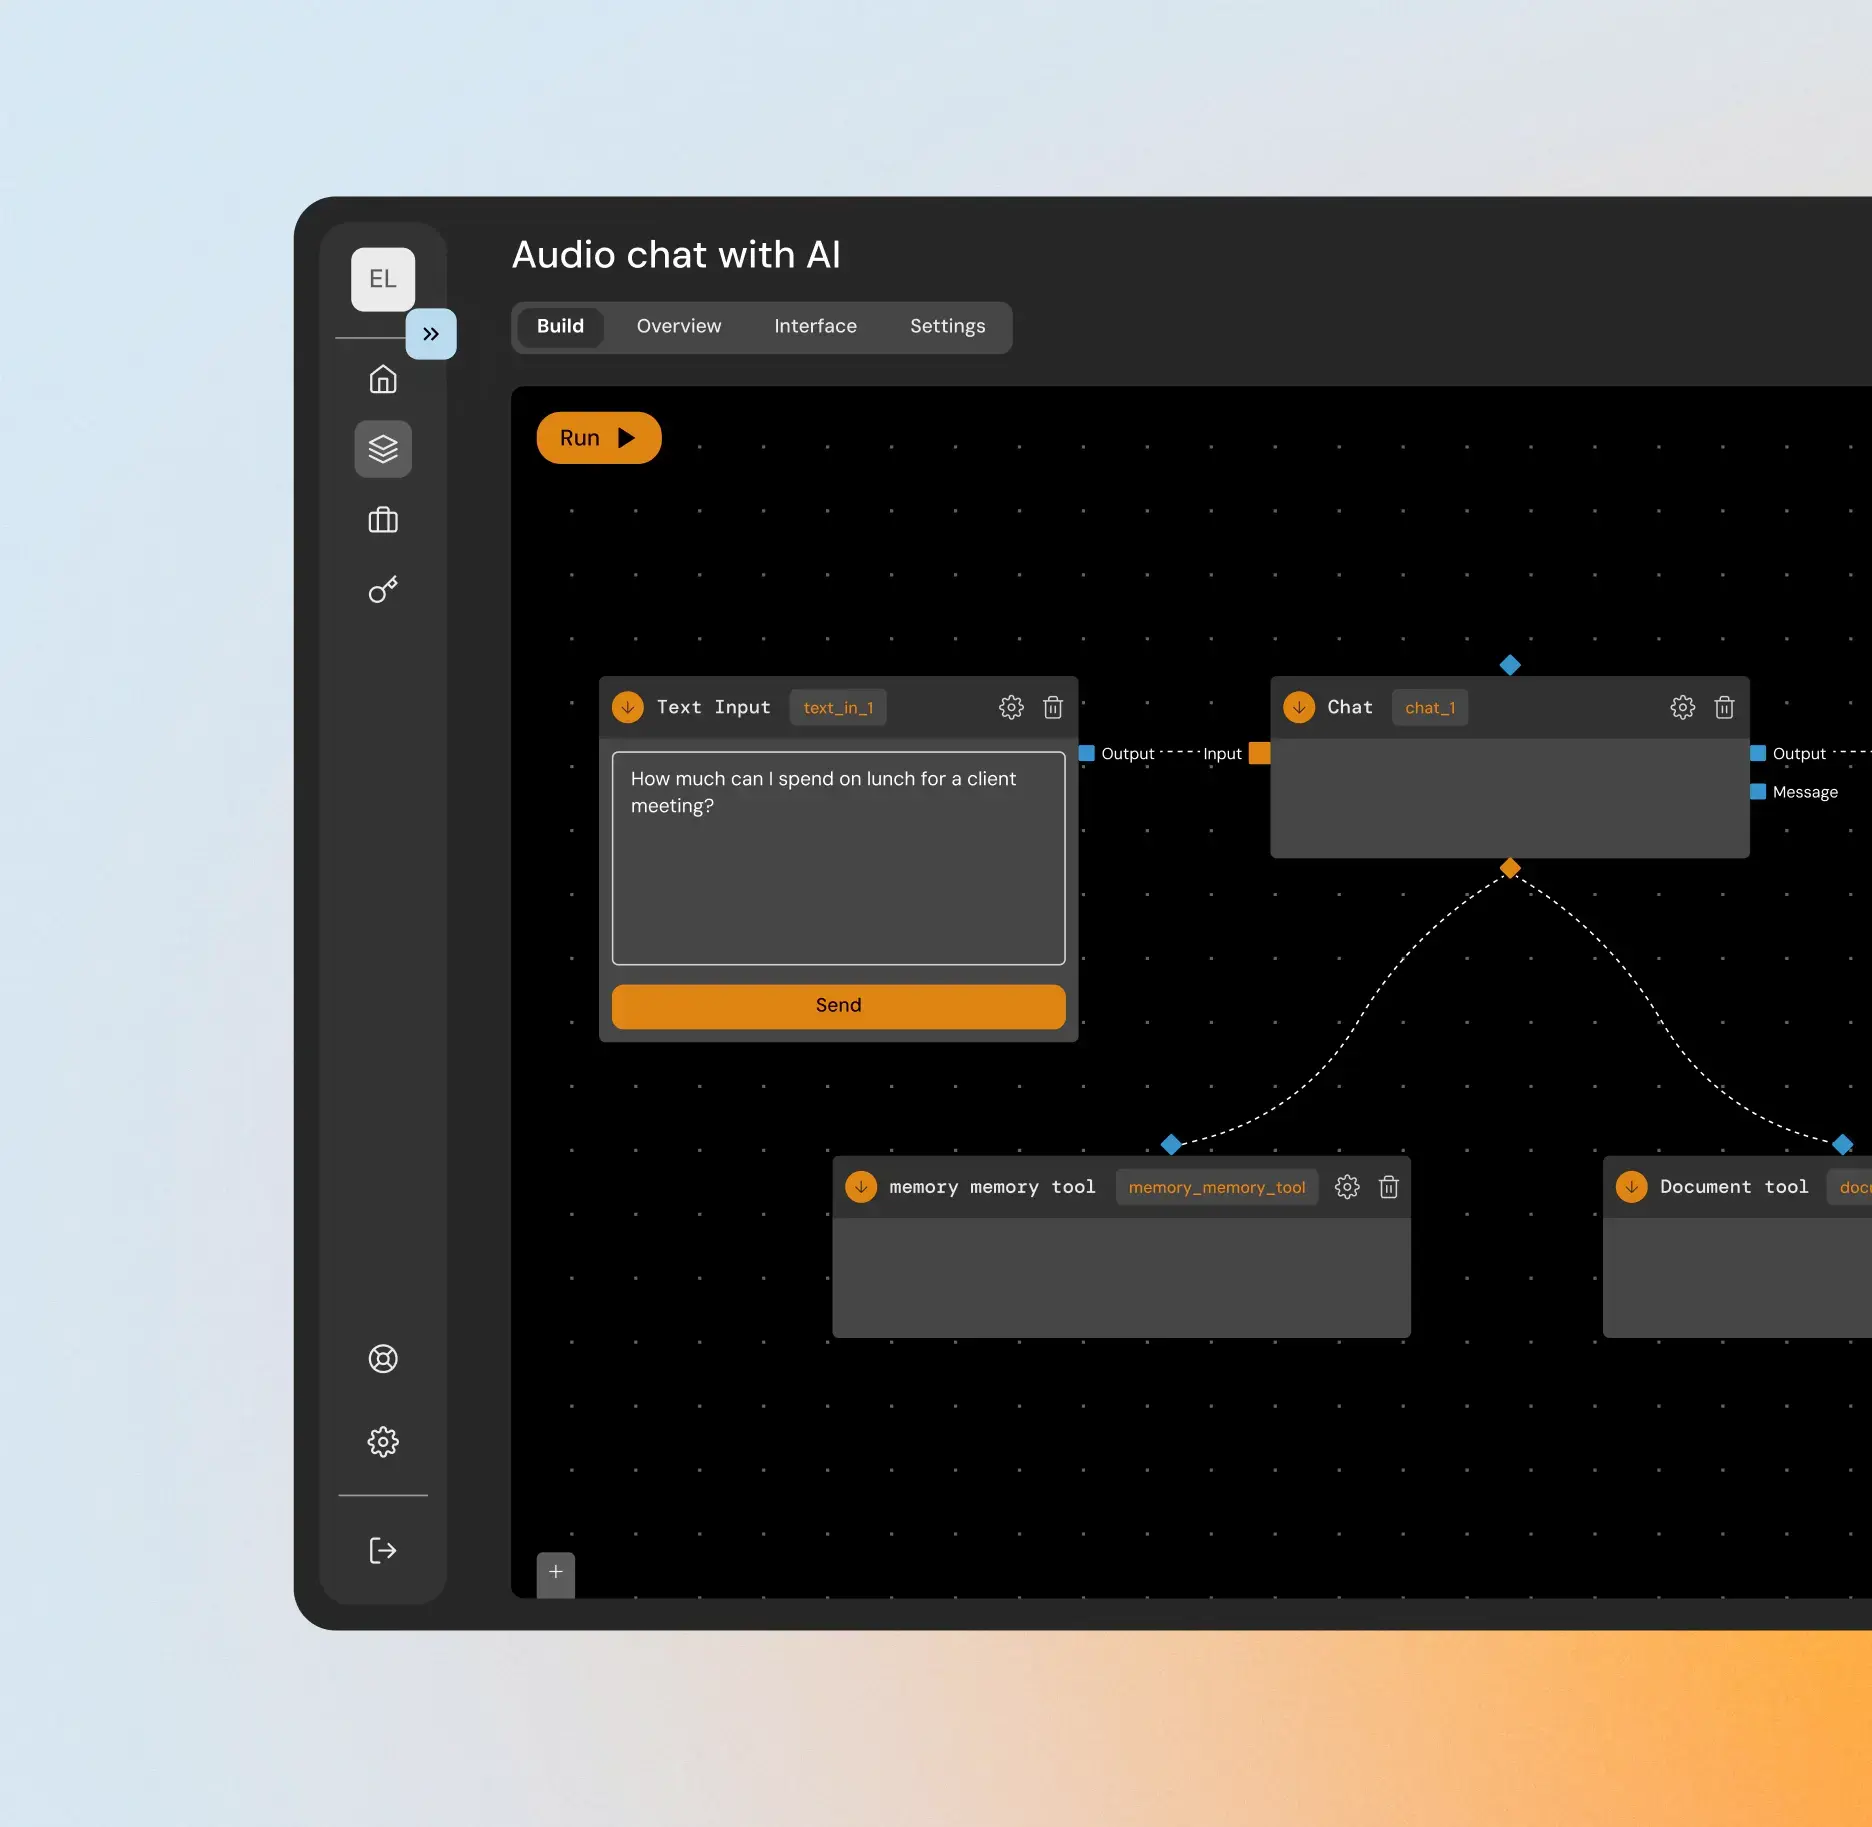Open Chat node settings gear
Screen dimensions: 1872x1827
pos(1683,708)
